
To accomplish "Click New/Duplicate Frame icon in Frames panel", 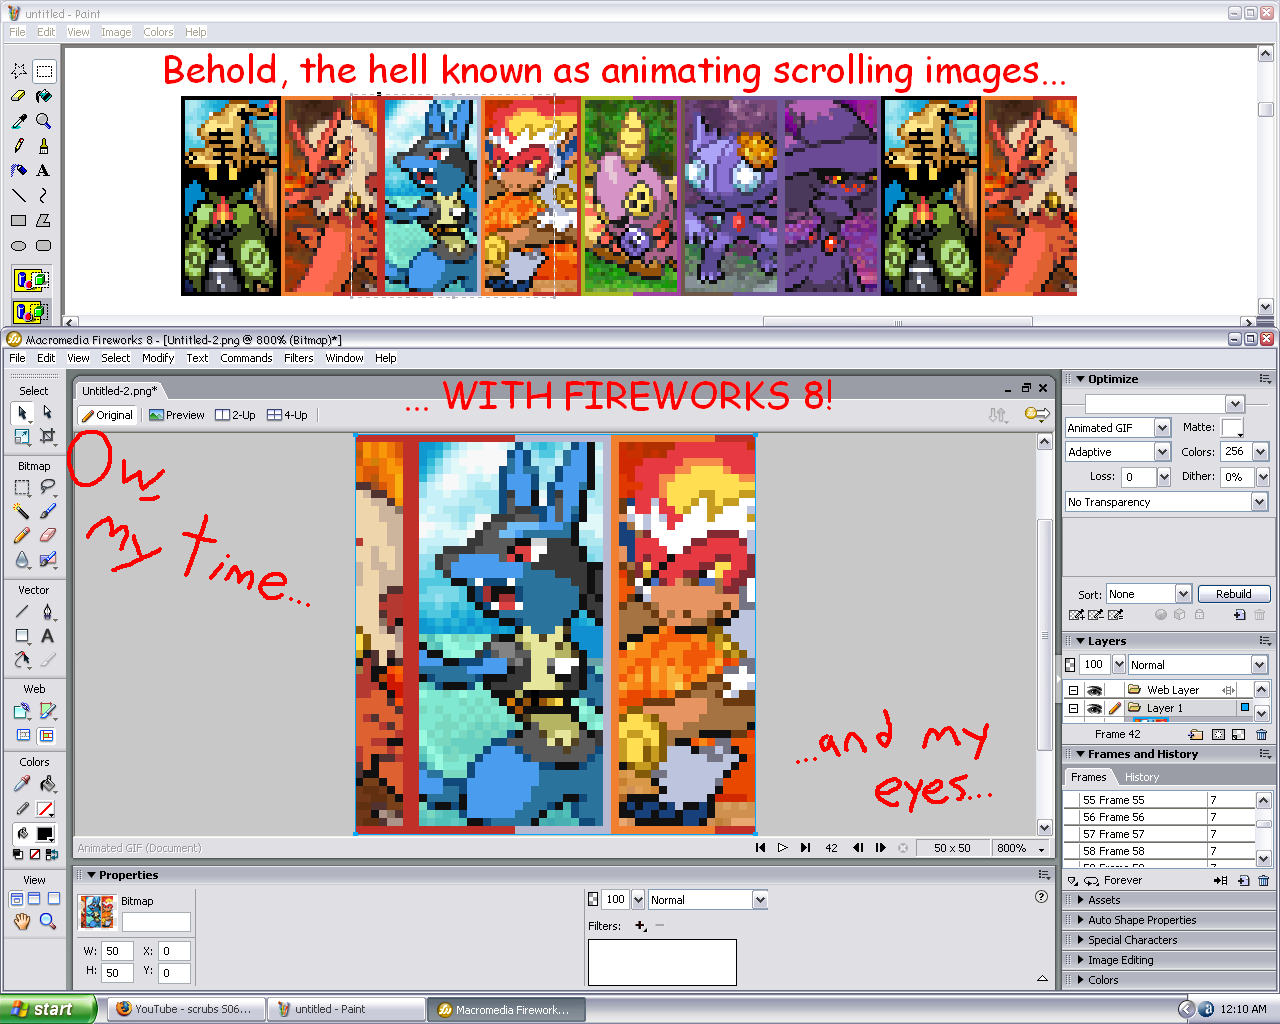I will click(1243, 881).
